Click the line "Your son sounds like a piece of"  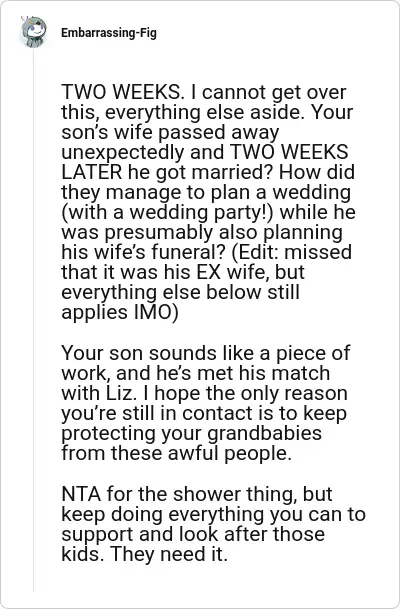point(206,353)
